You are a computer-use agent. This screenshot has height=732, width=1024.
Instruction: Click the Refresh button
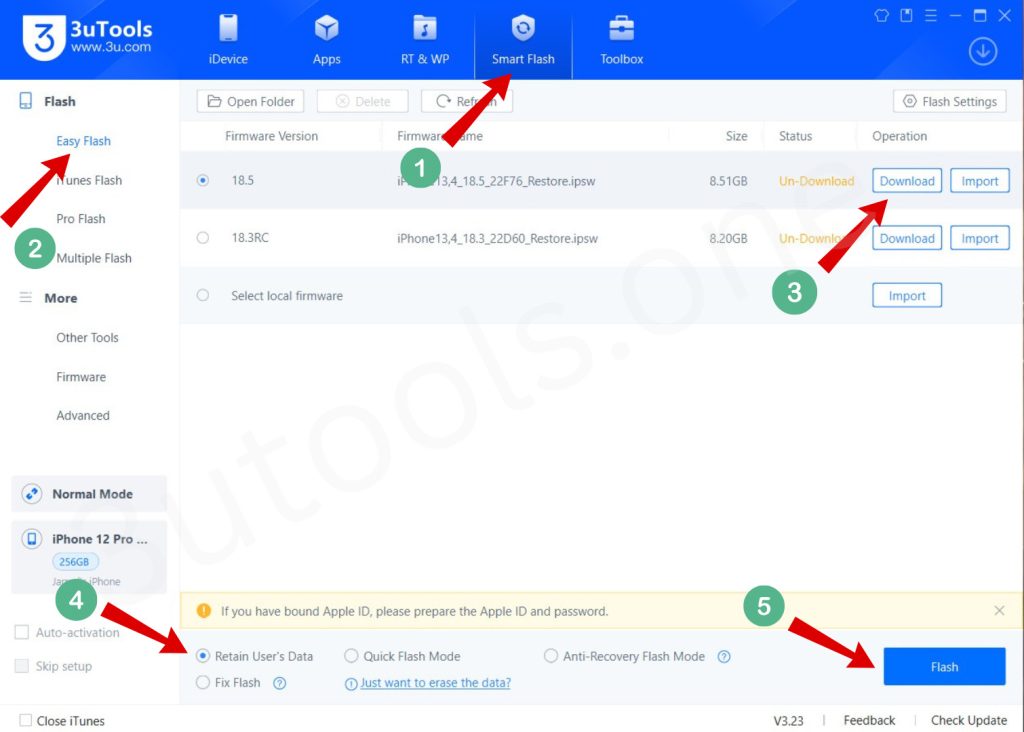pyautogui.click(x=466, y=101)
